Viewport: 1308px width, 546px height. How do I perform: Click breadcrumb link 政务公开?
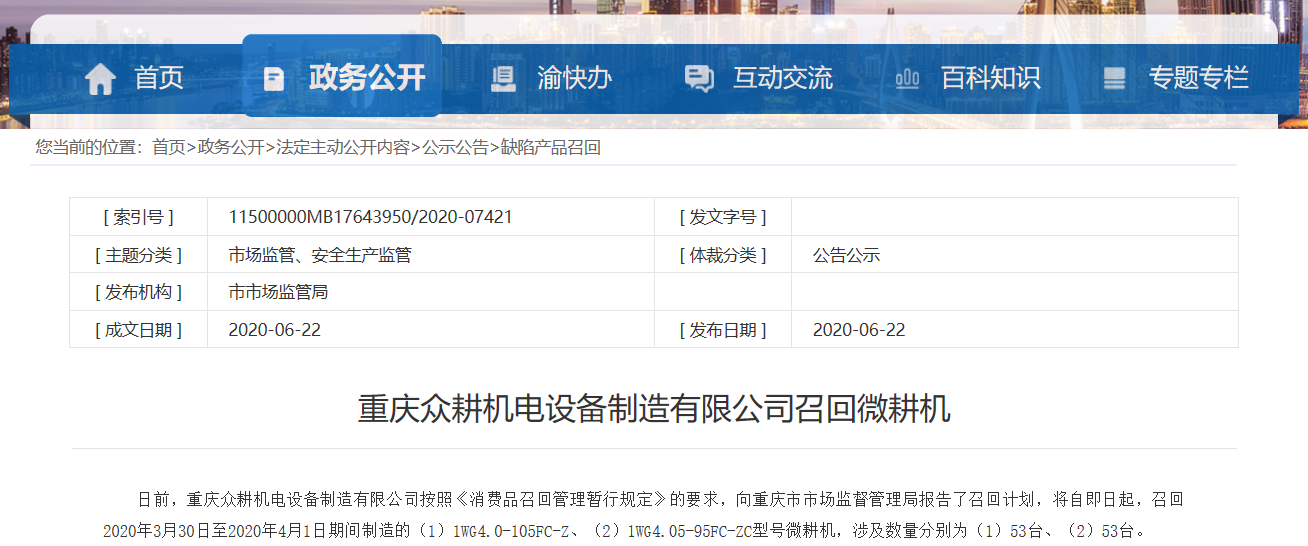point(230,148)
